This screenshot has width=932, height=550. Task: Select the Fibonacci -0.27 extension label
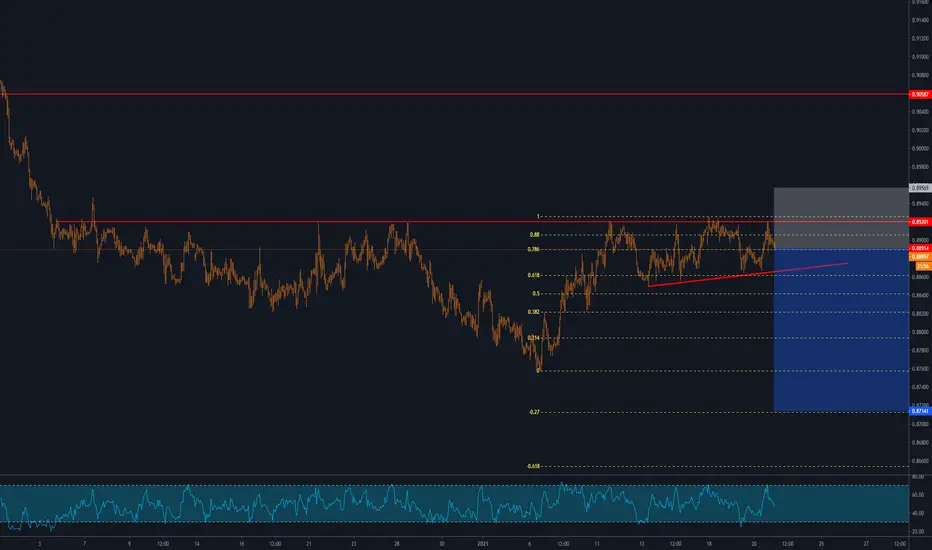534,412
